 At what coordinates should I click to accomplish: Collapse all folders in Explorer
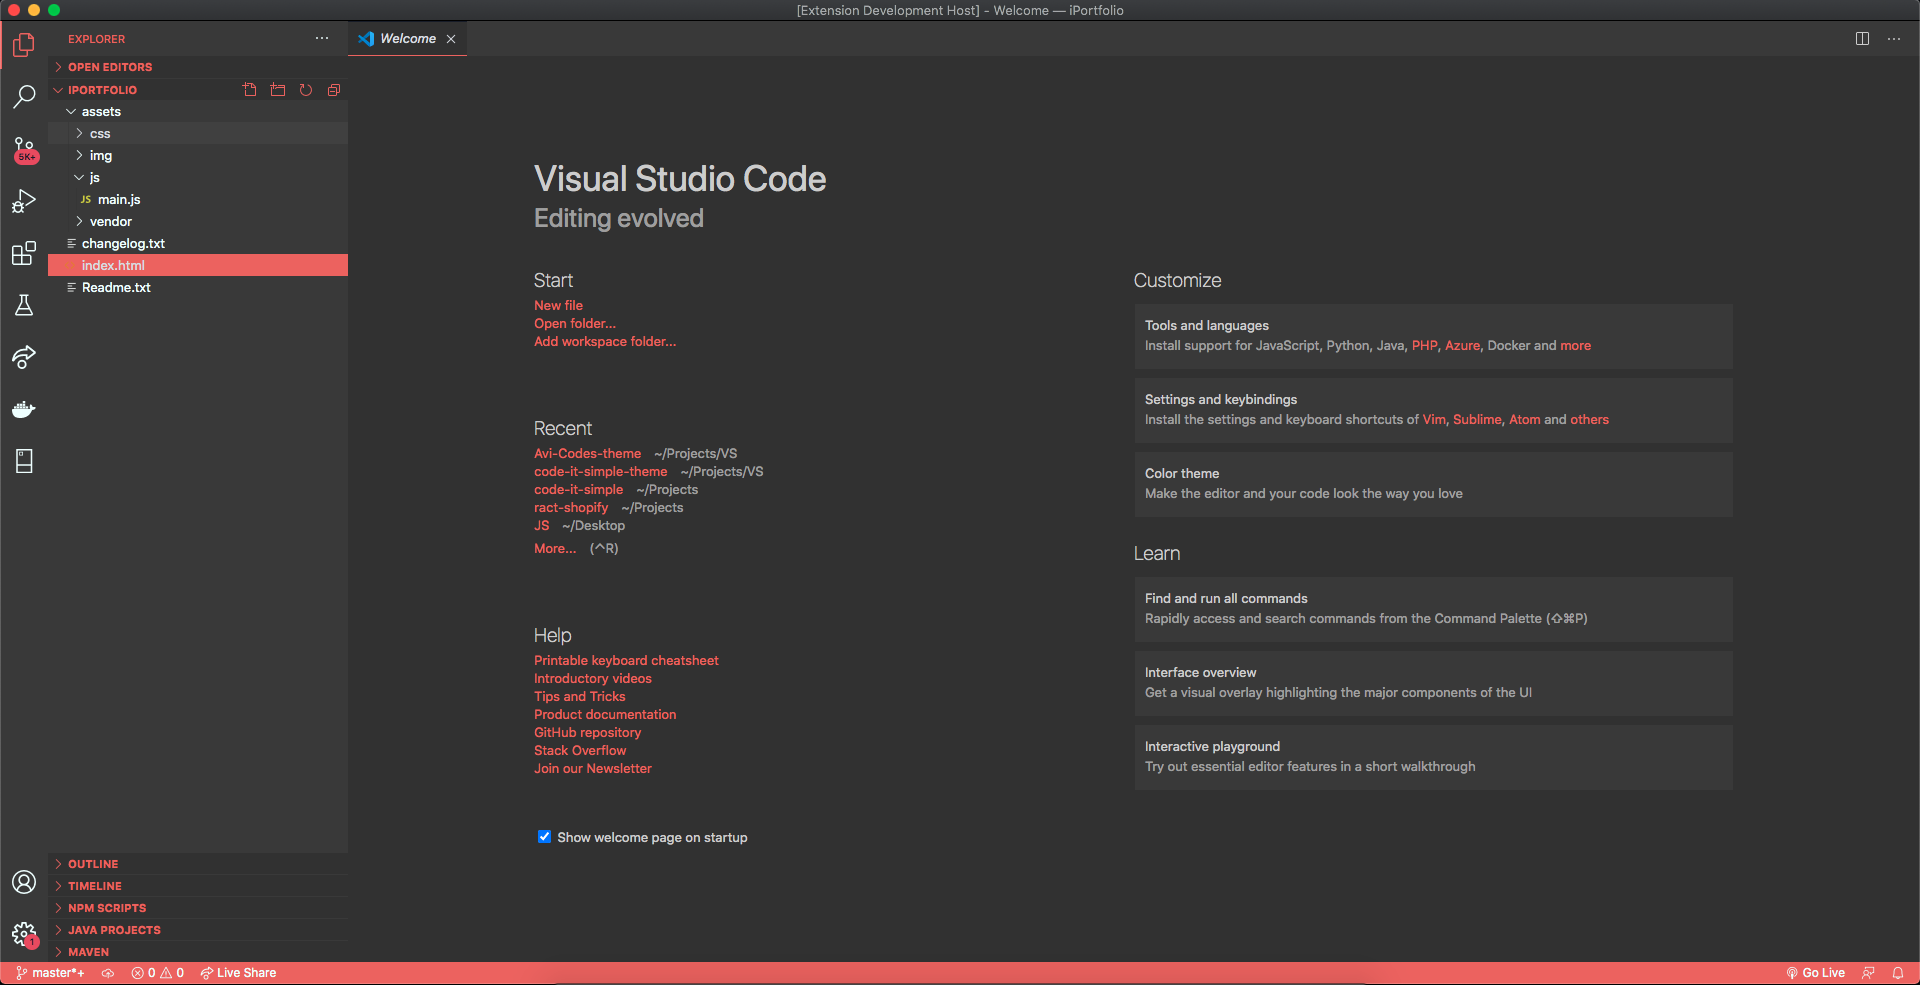(334, 90)
